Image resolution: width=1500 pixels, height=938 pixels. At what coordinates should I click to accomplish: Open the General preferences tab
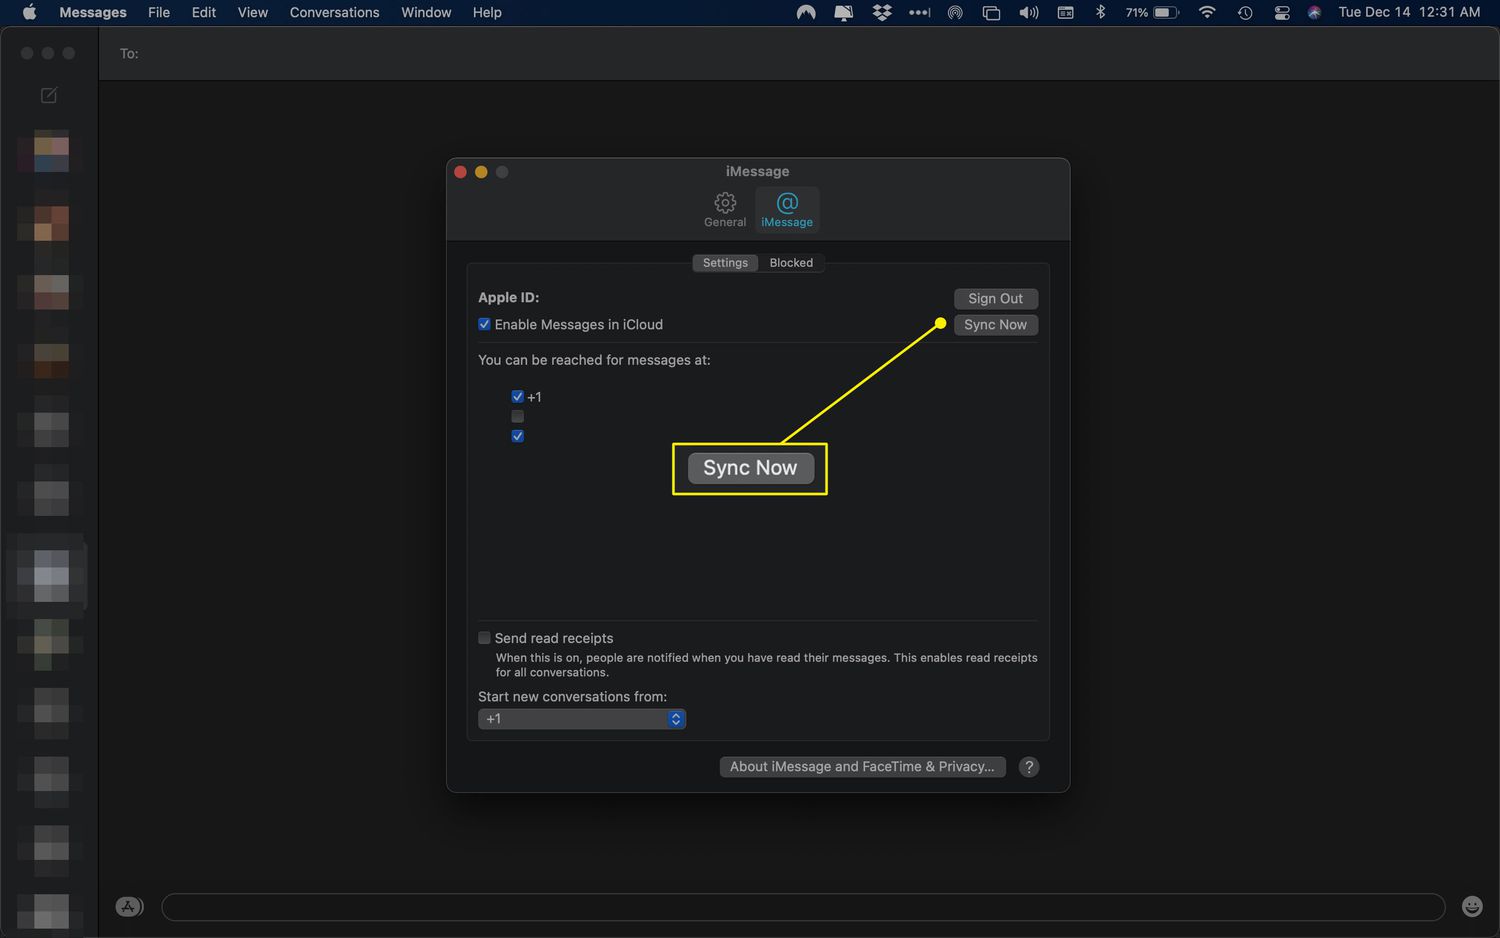(725, 209)
